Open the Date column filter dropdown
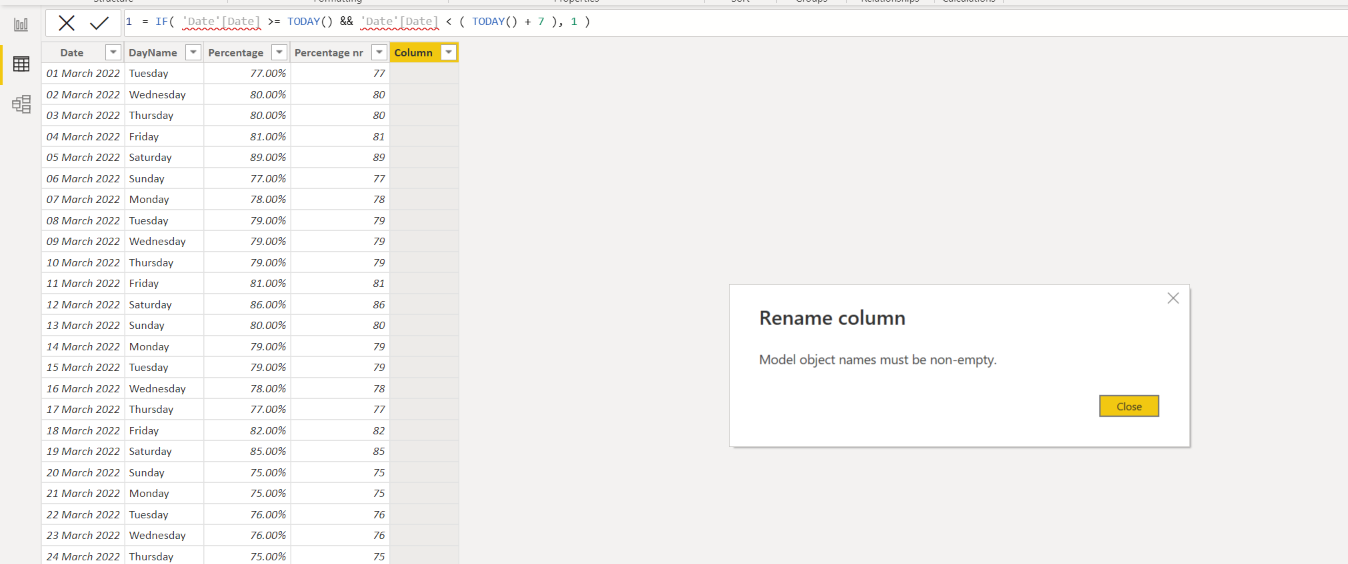Image resolution: width=1348 pixels, height=564 pixels. point(113,52)
